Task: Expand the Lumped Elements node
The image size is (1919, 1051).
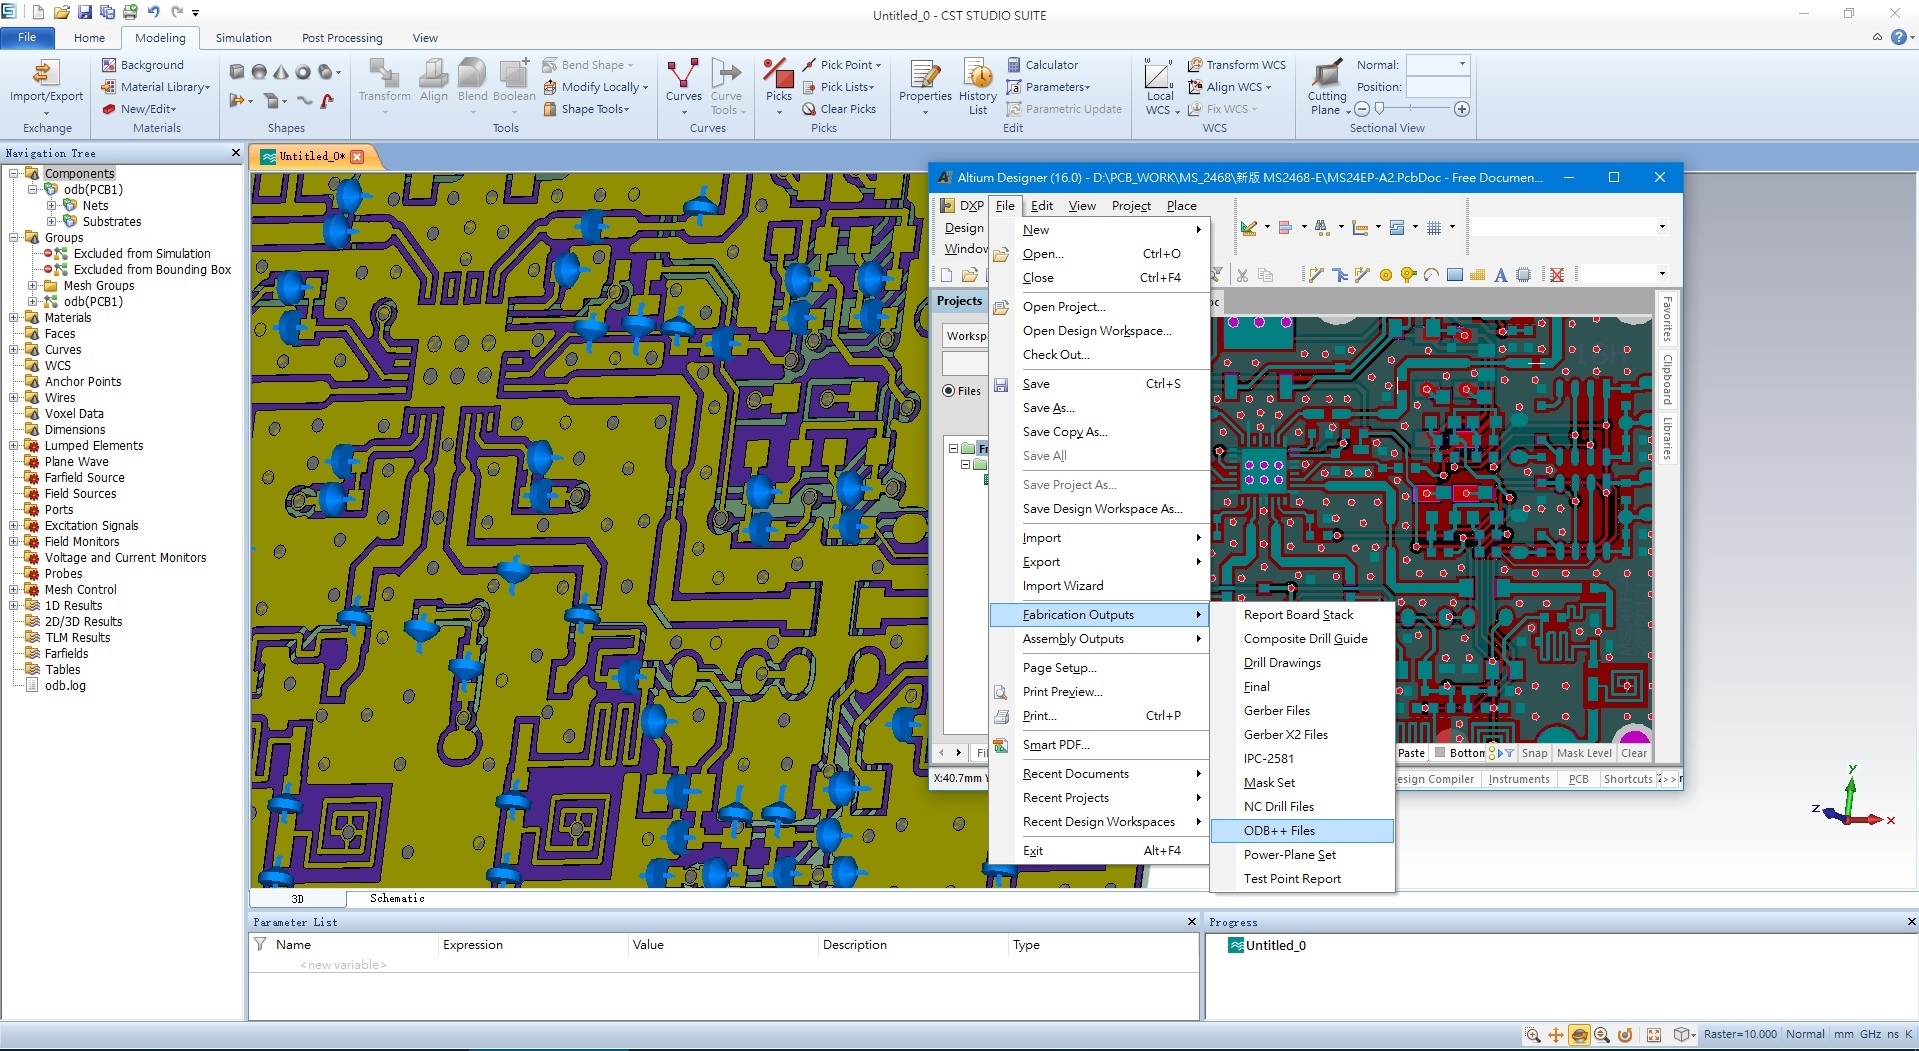Action: point(14,446)
